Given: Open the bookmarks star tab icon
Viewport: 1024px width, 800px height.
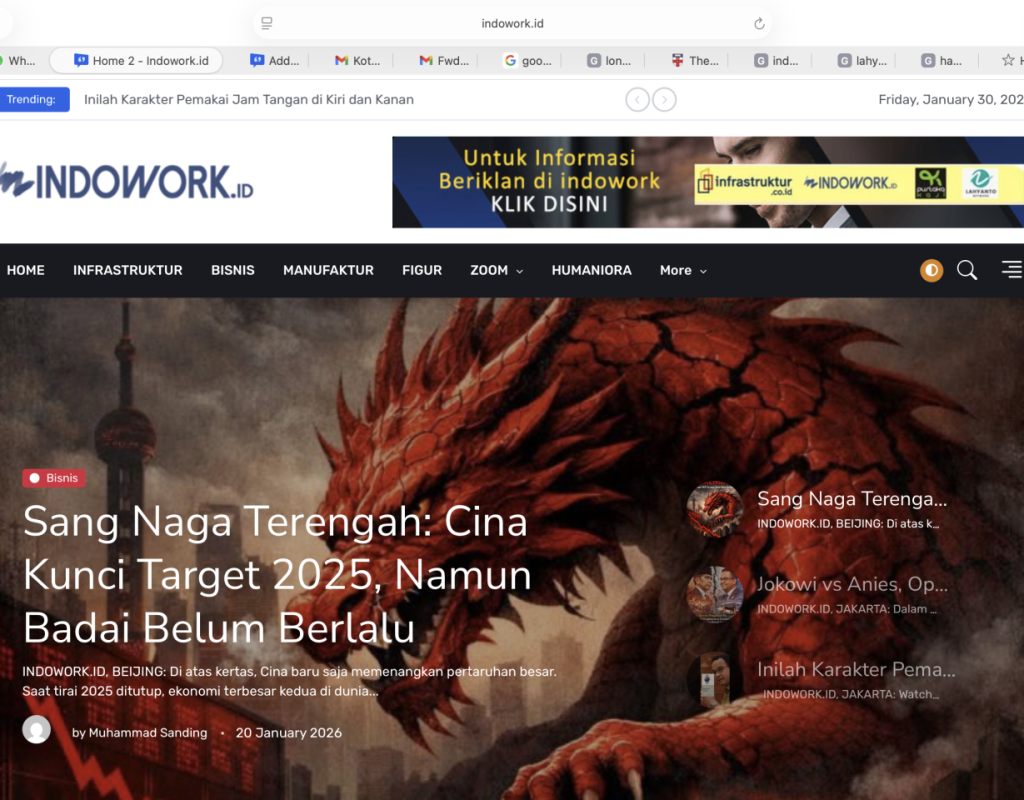Looking at the screenshot, I should tap(1008, 60).
